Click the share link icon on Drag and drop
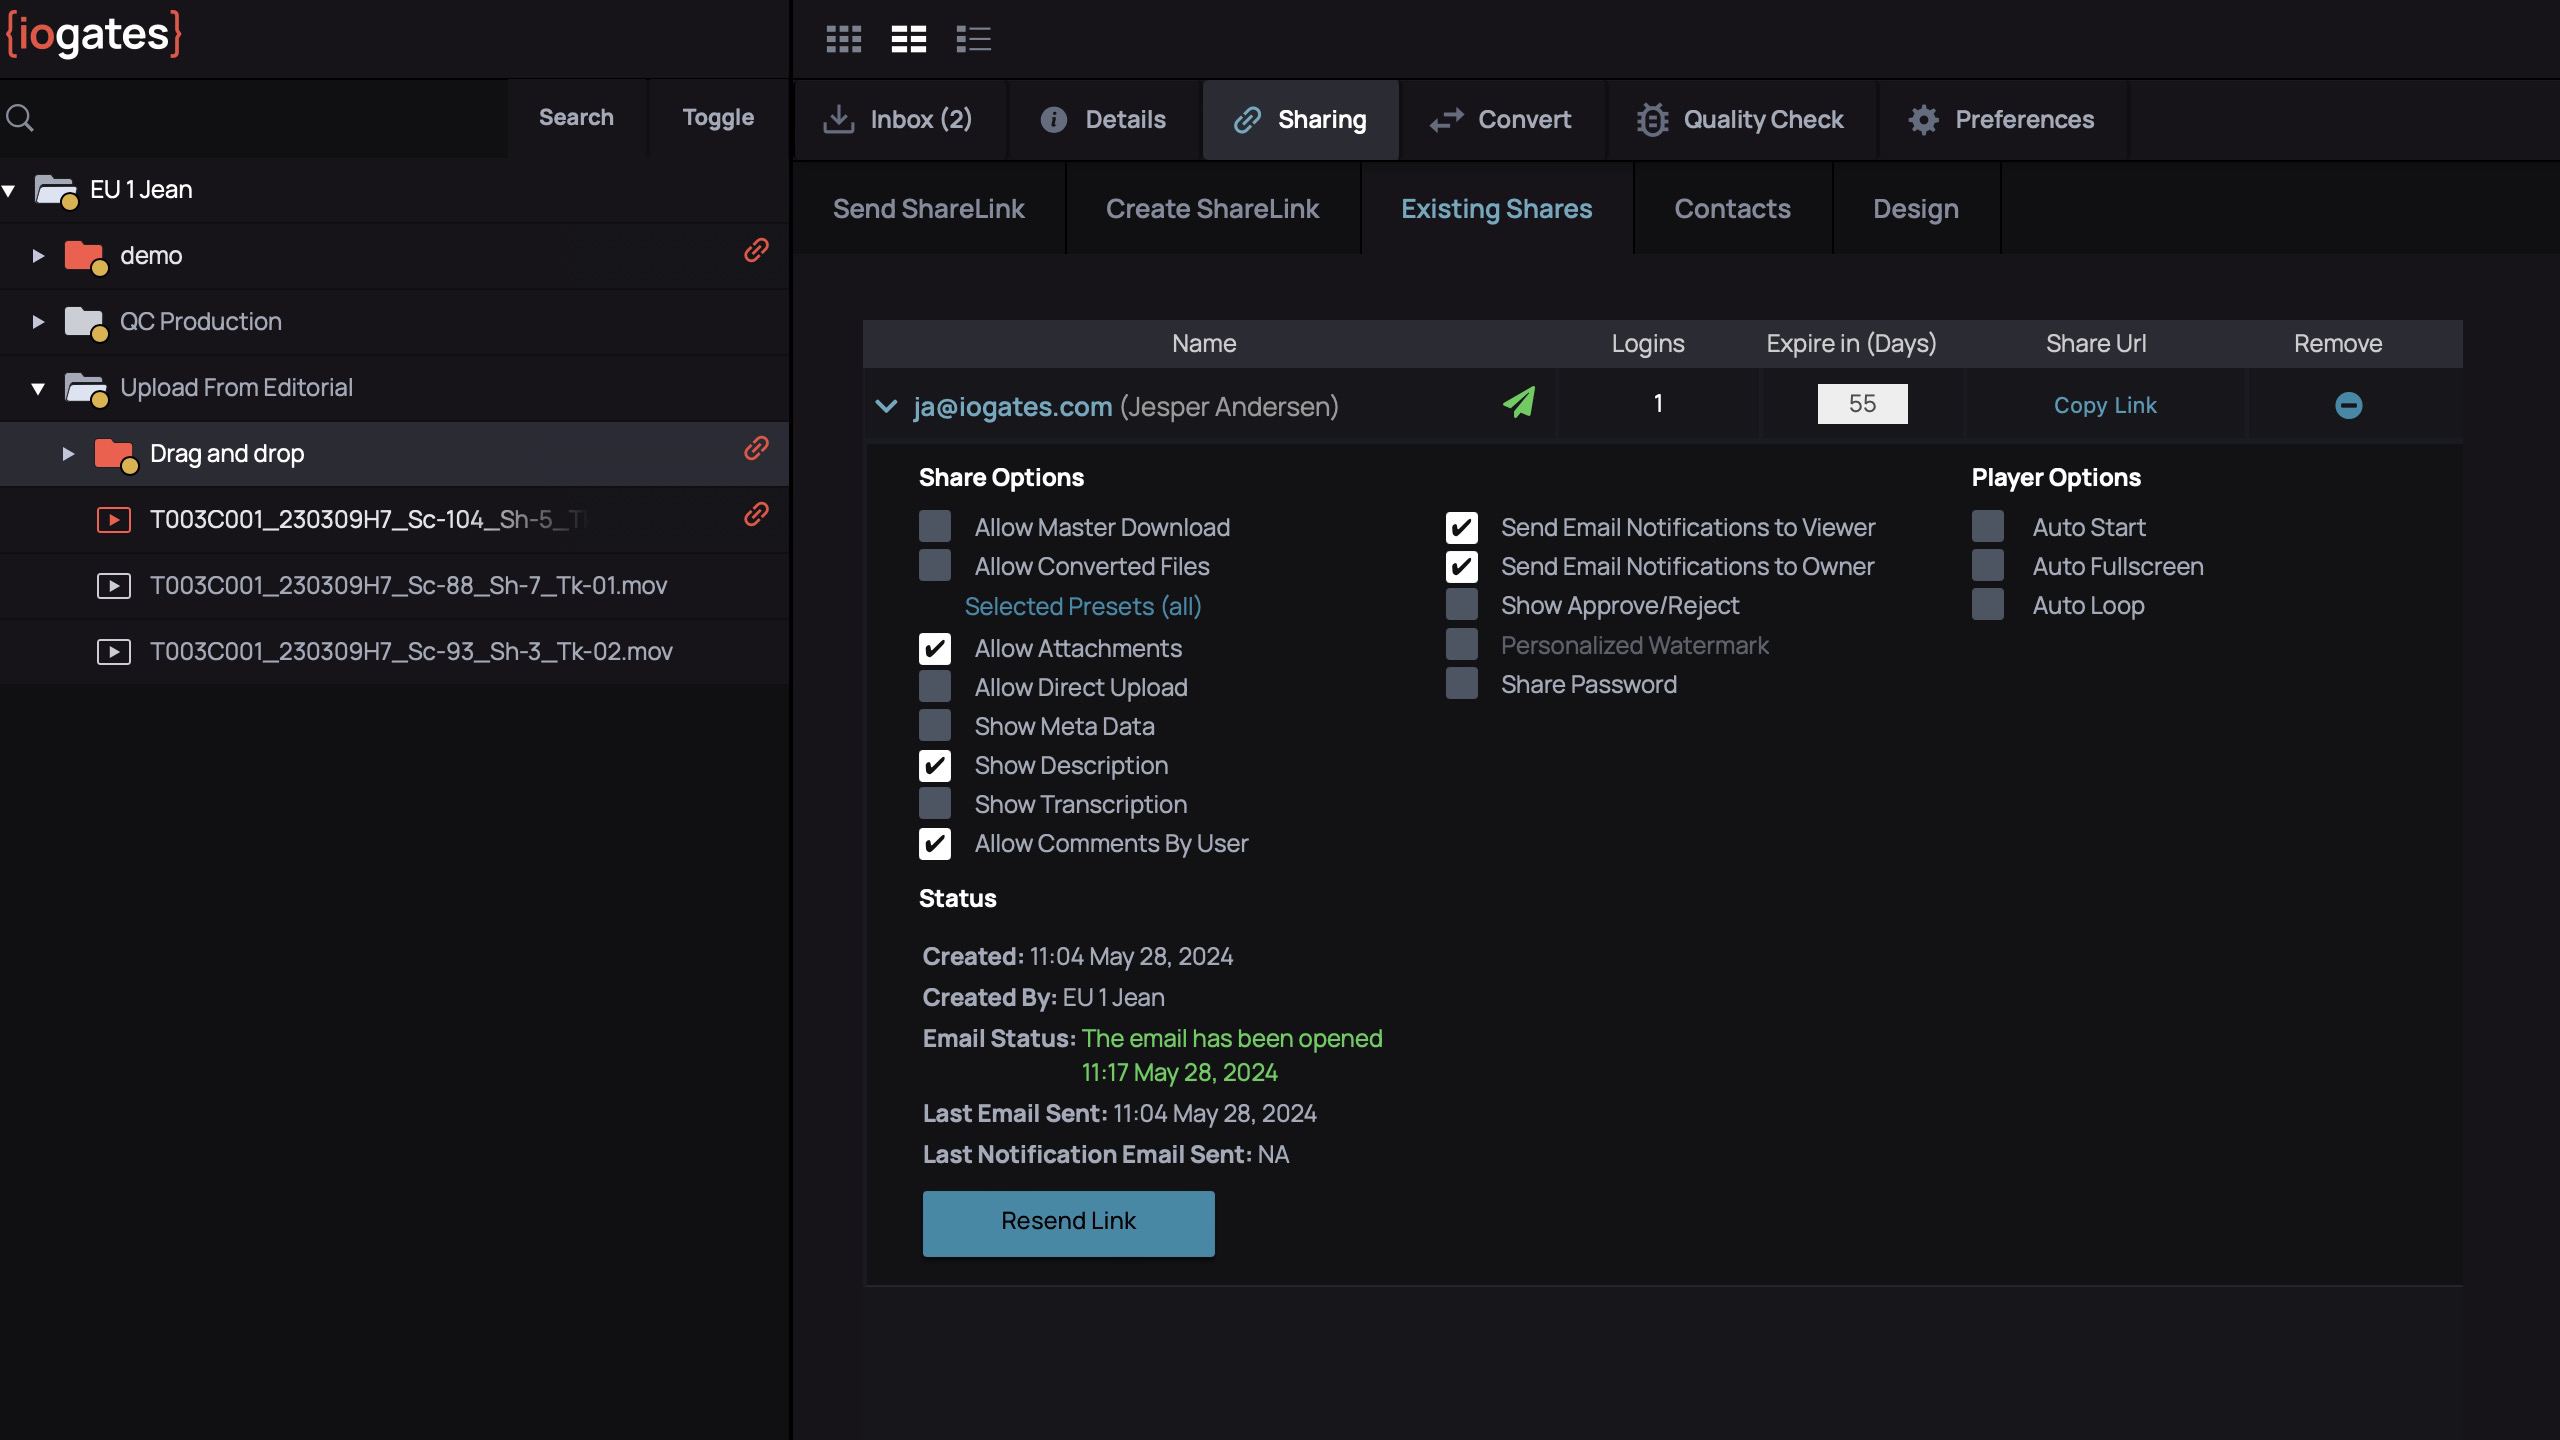 [x=756, y=448]
